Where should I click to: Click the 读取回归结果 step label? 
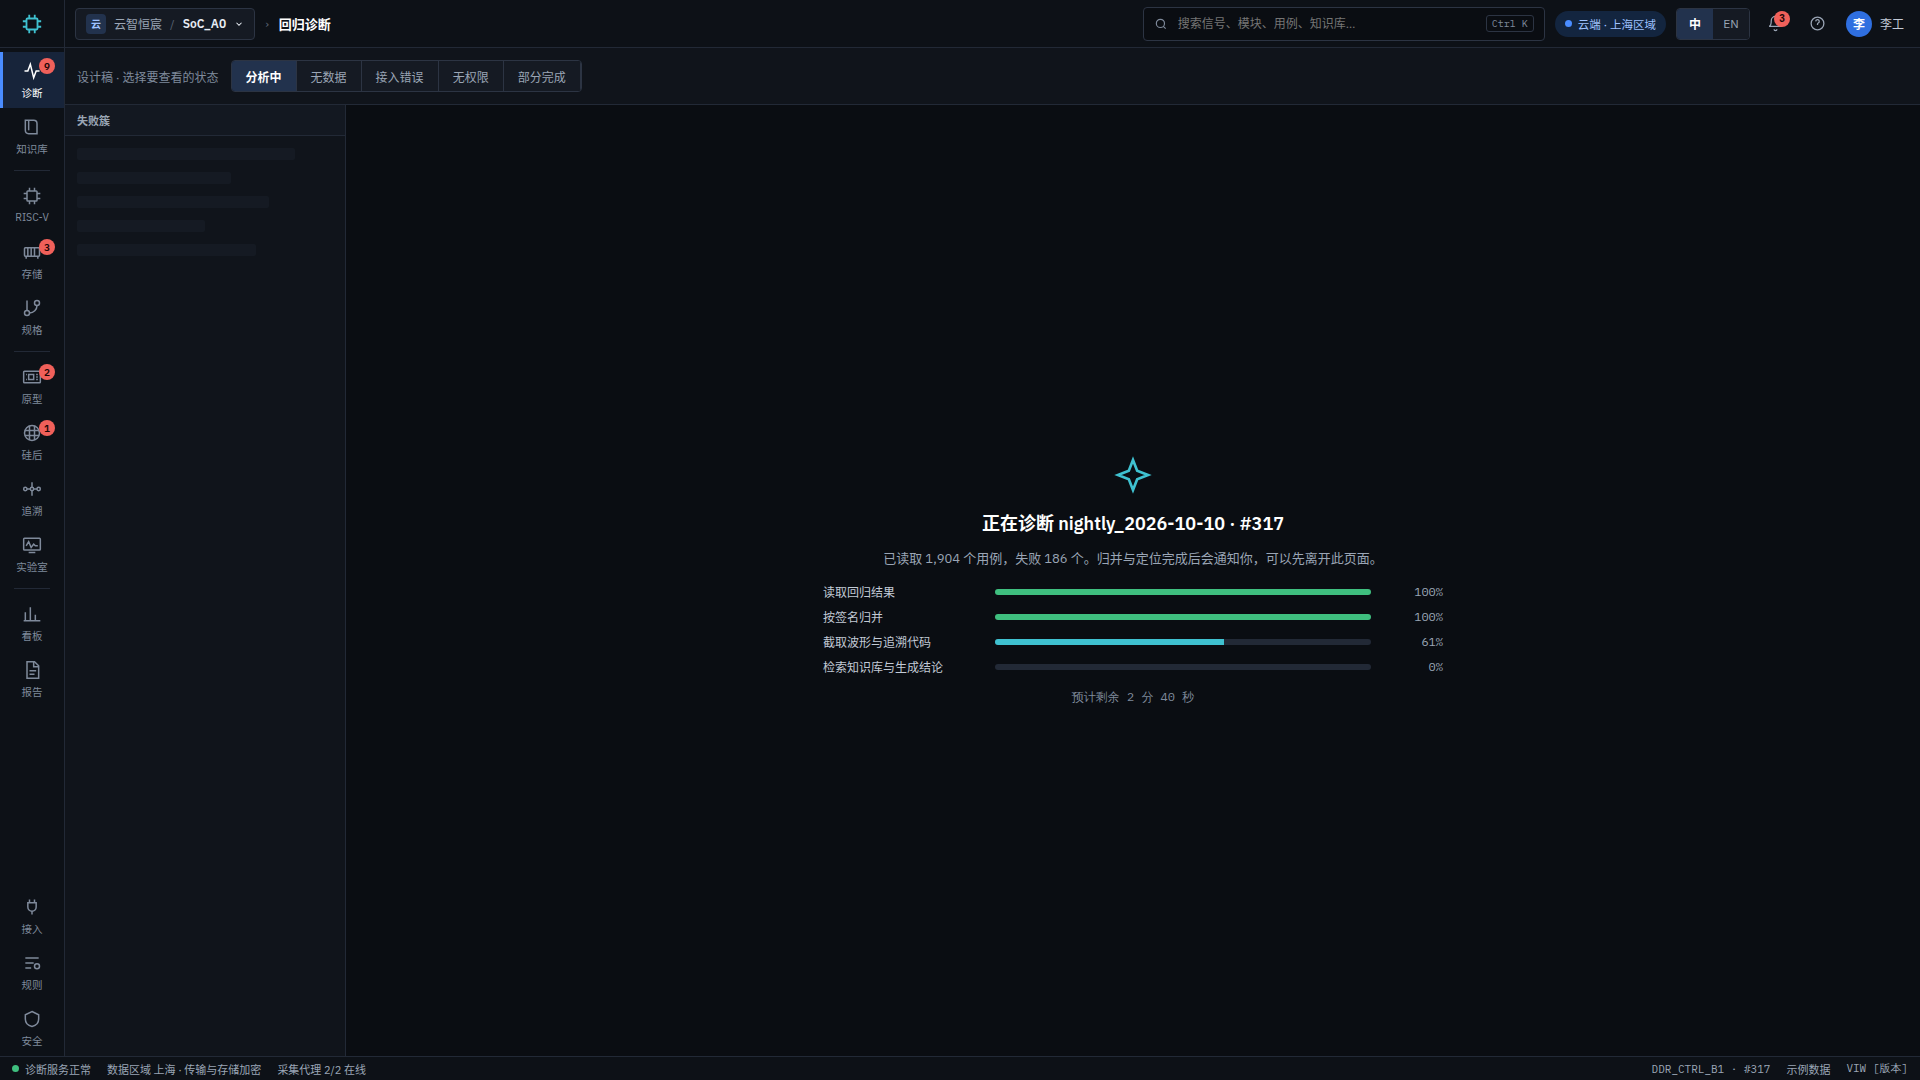coord(859,592)
